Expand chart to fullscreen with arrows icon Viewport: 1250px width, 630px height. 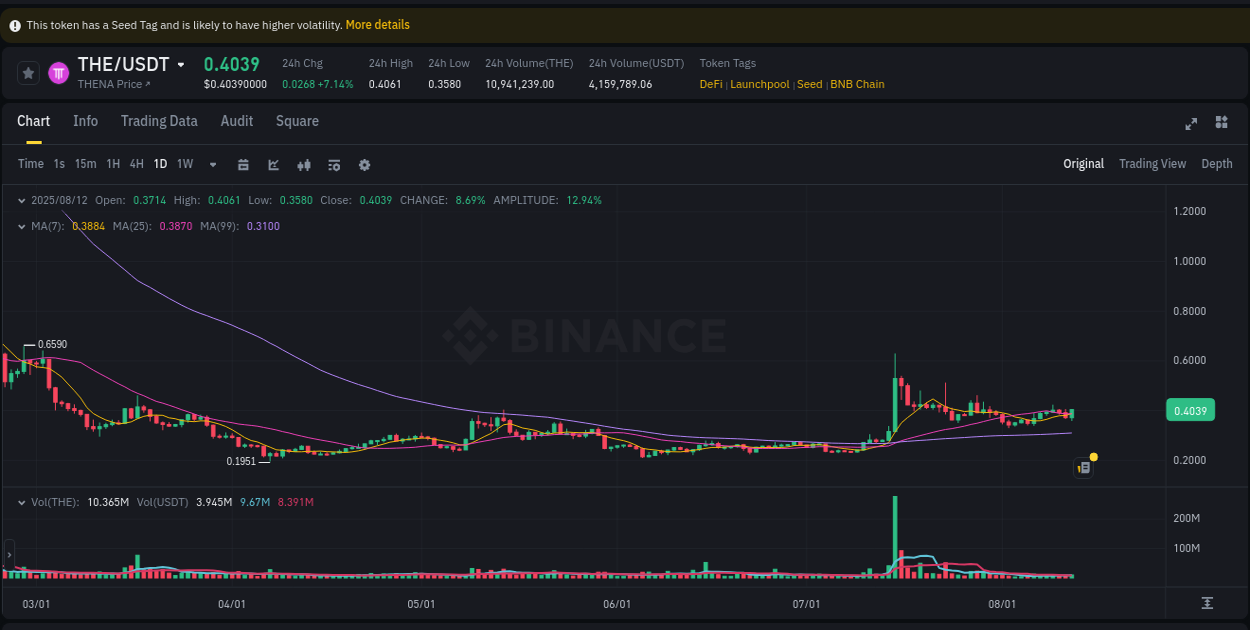tap(1191, 123)
